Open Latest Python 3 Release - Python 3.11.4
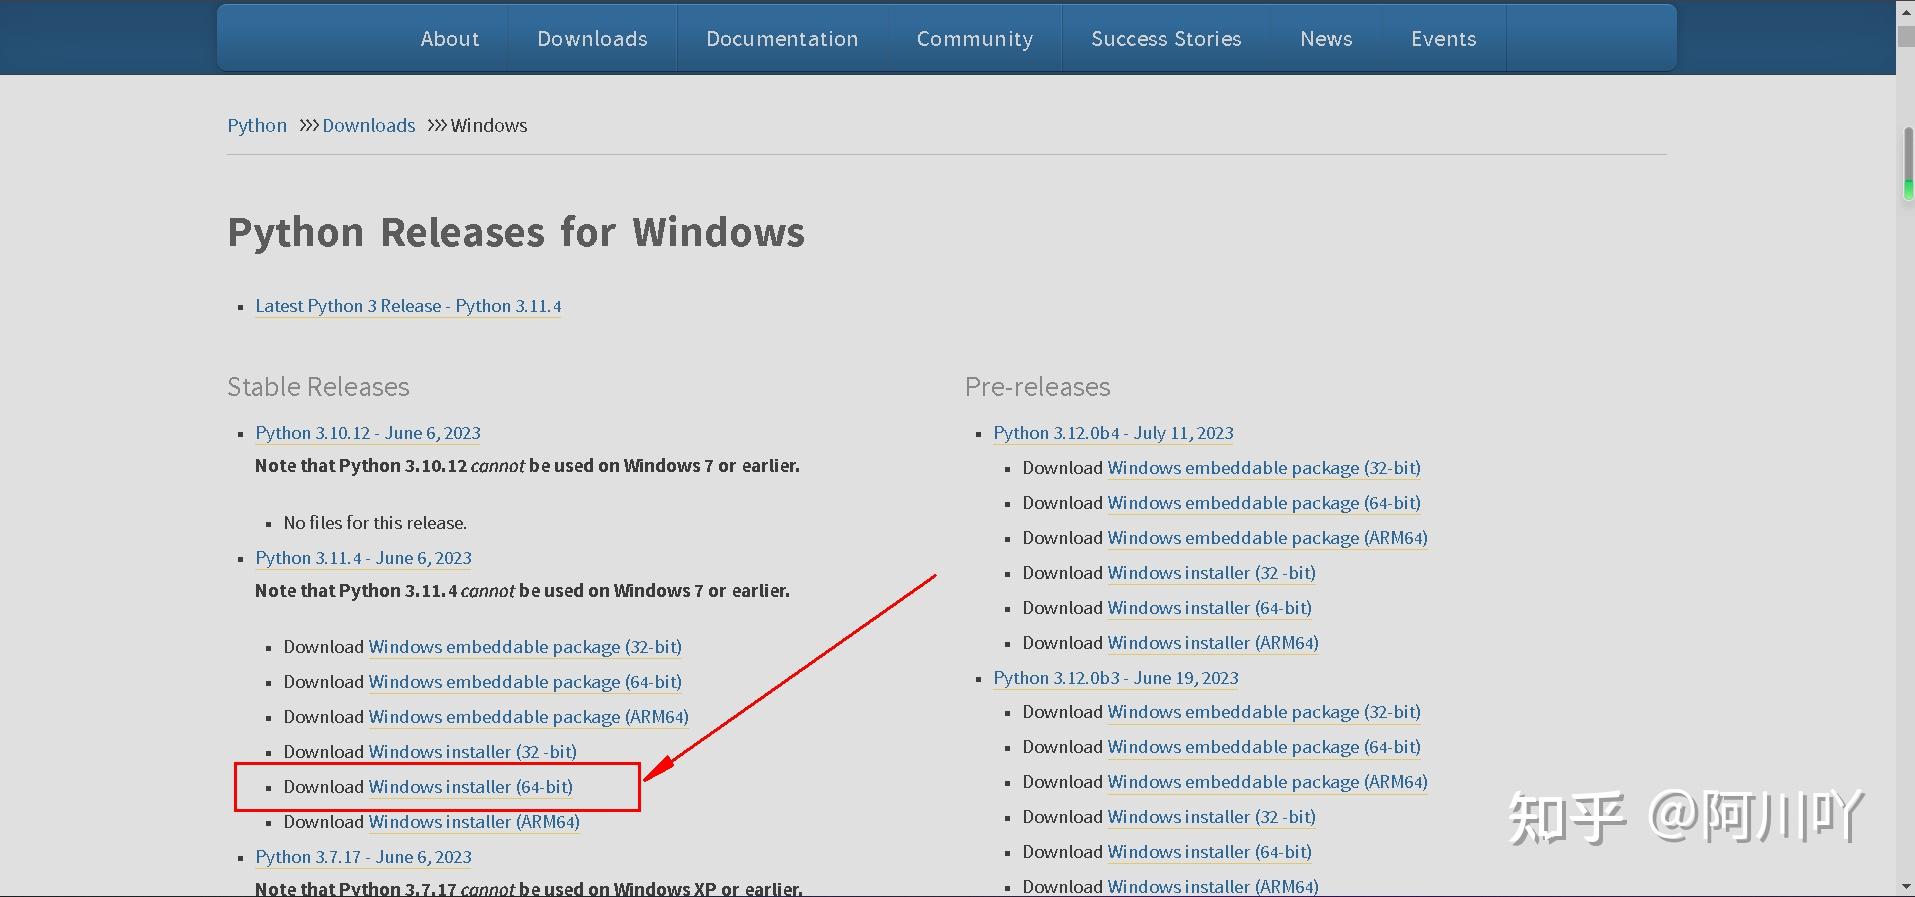This screenshot has height=897, width=1915. [x=408, y=306]
